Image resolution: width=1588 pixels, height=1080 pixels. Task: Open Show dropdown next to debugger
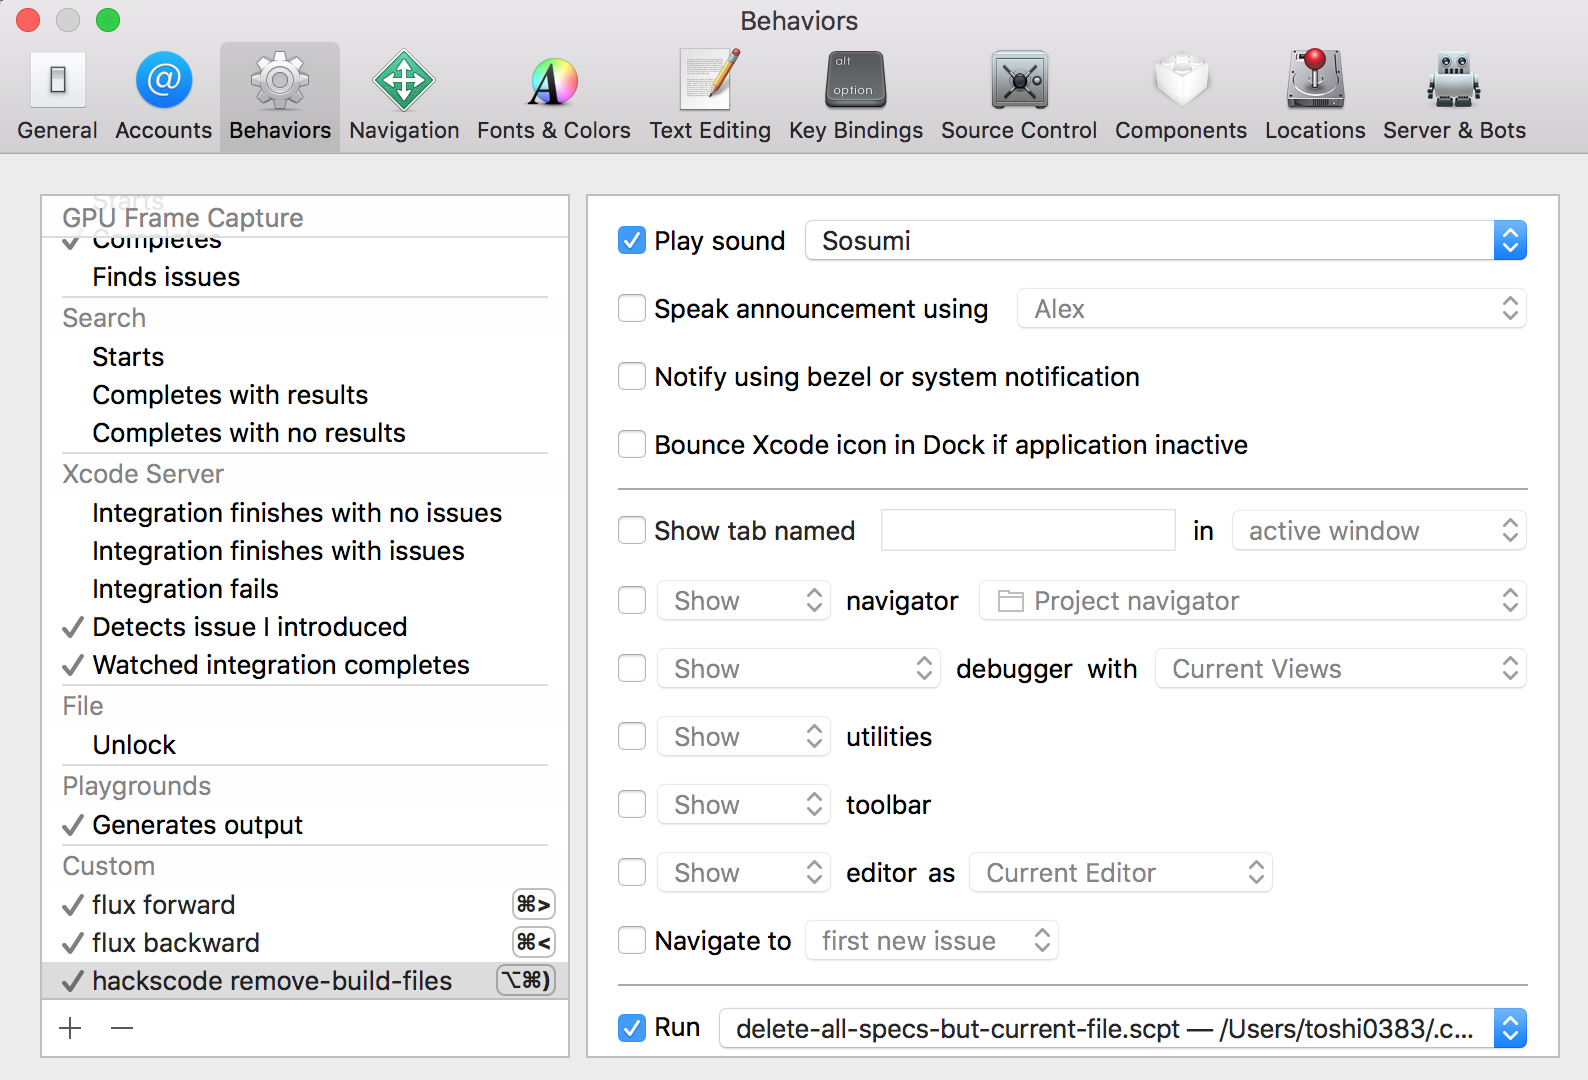[x=799, y=668]
